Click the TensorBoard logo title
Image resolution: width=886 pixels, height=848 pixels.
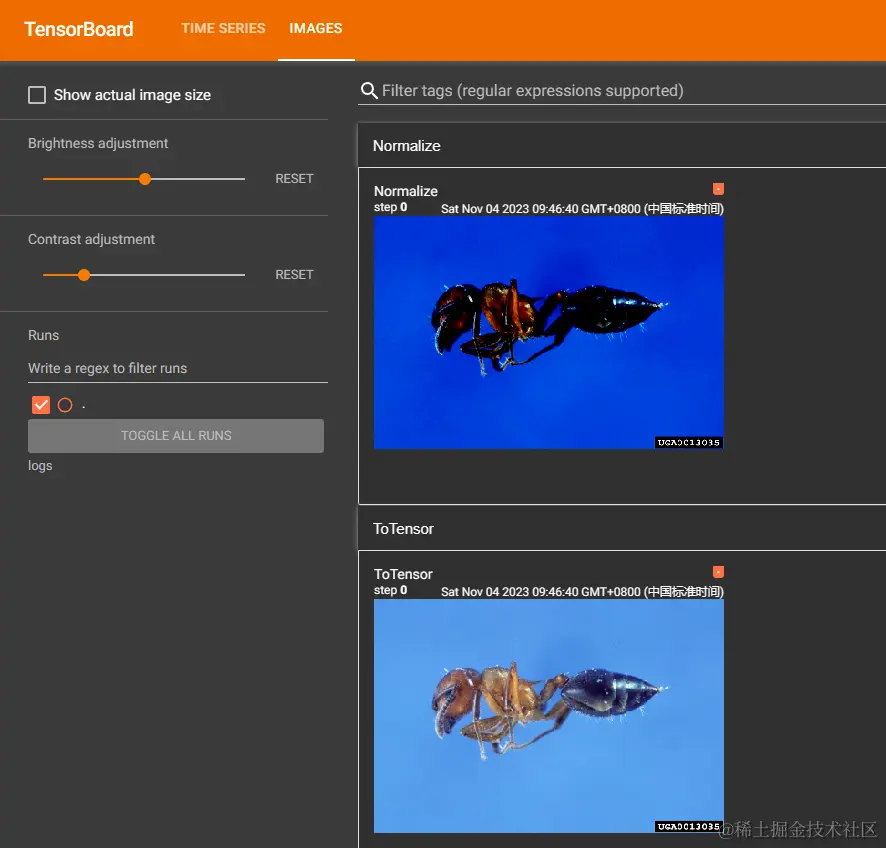tap(79, 29)
